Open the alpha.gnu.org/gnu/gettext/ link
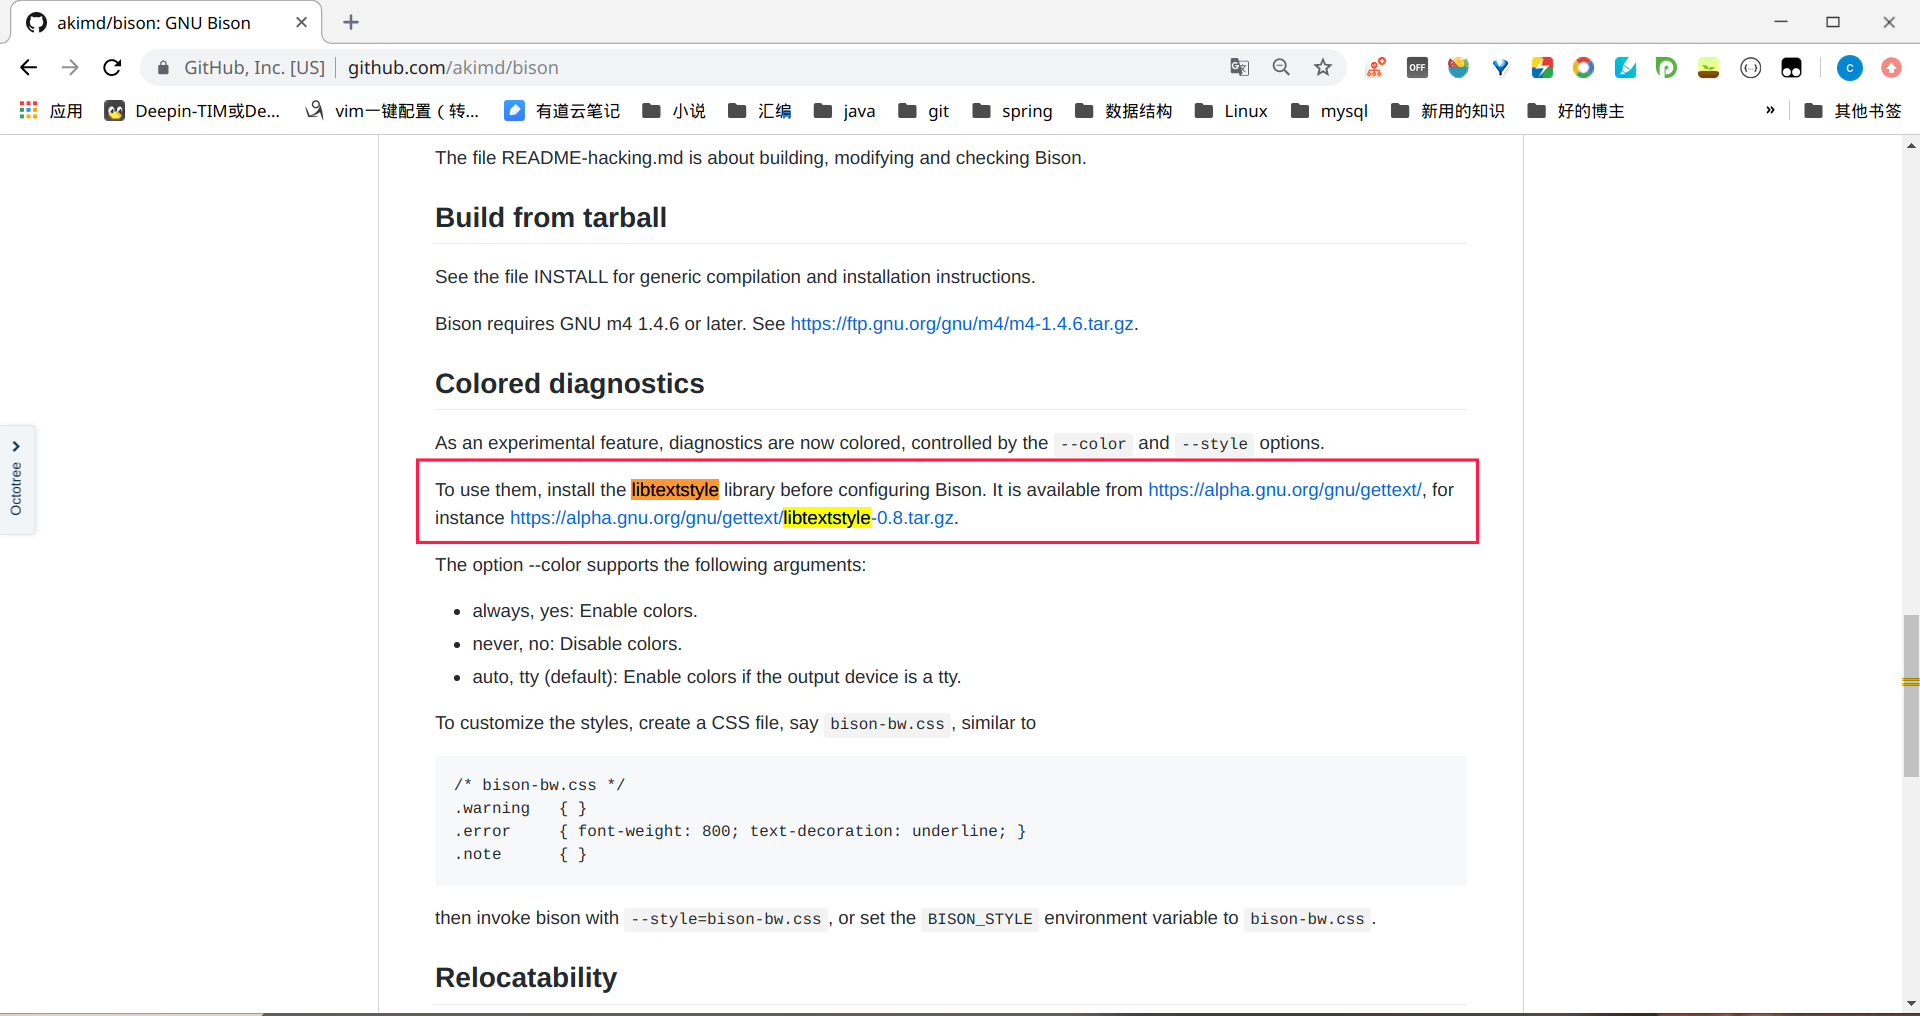 point(1285,490)
